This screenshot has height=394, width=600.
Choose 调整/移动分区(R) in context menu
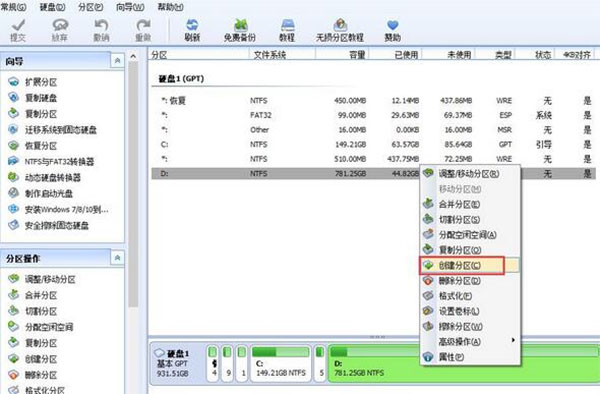(470, 174)
